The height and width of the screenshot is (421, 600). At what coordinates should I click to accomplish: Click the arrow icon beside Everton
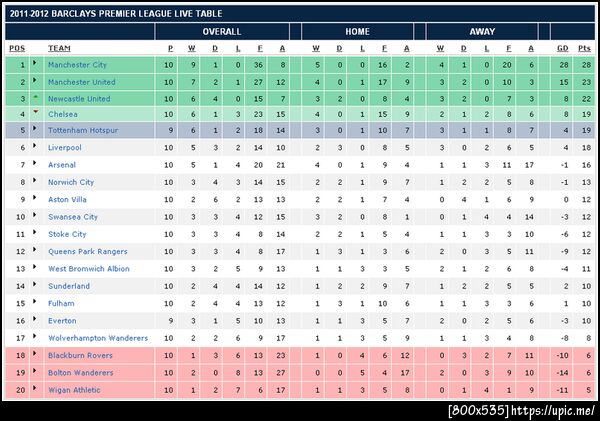[x=37, y=321]
